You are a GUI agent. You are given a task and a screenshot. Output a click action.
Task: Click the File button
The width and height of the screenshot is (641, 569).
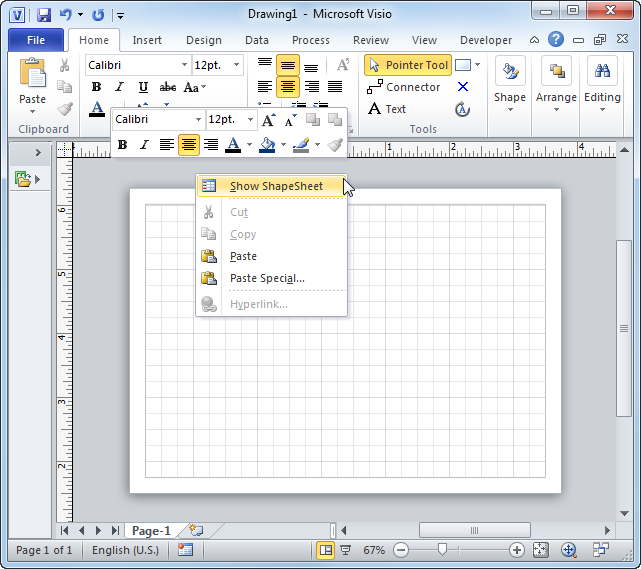[36, 40]
